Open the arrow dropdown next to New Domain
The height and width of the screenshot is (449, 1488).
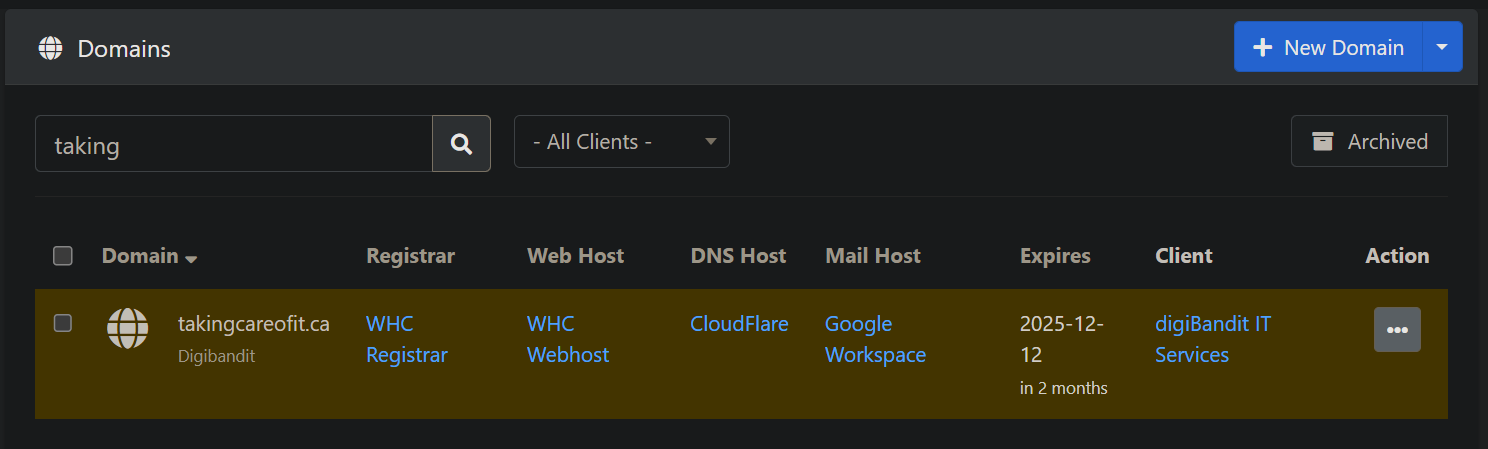(1442, 47)
